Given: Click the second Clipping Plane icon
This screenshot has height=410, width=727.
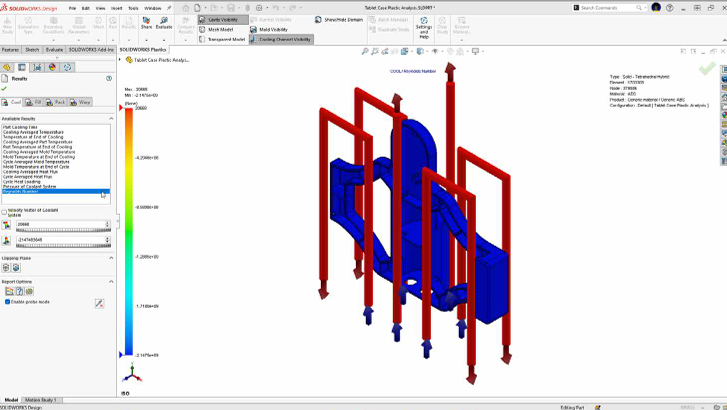Looking at the screenshot, I should 16,268.
